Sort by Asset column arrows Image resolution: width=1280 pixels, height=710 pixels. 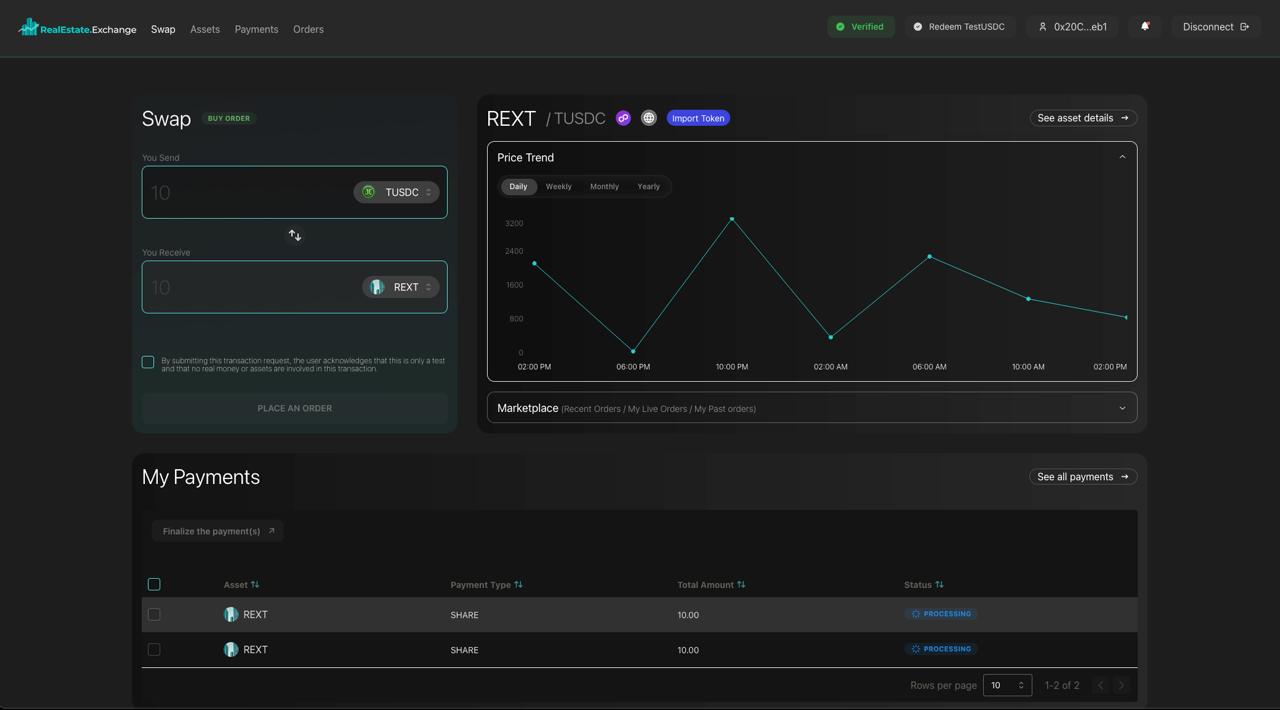255,585
